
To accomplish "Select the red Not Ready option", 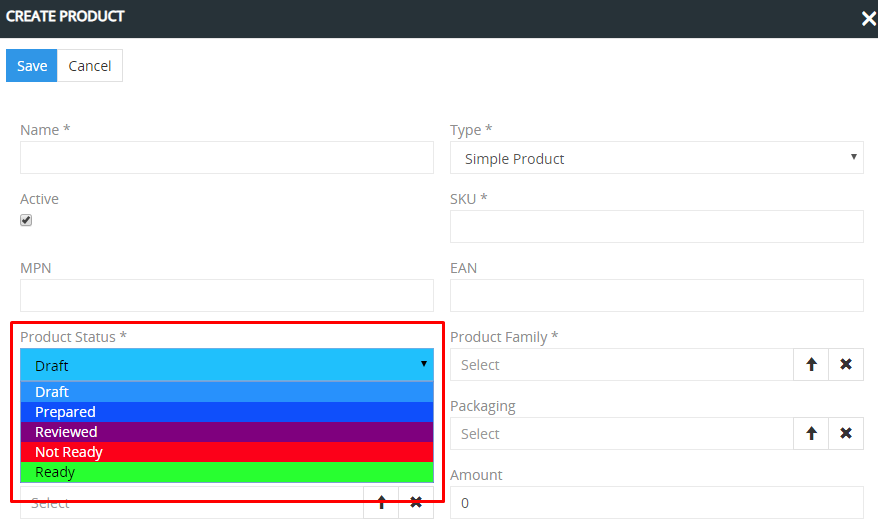I will (227, 452).
